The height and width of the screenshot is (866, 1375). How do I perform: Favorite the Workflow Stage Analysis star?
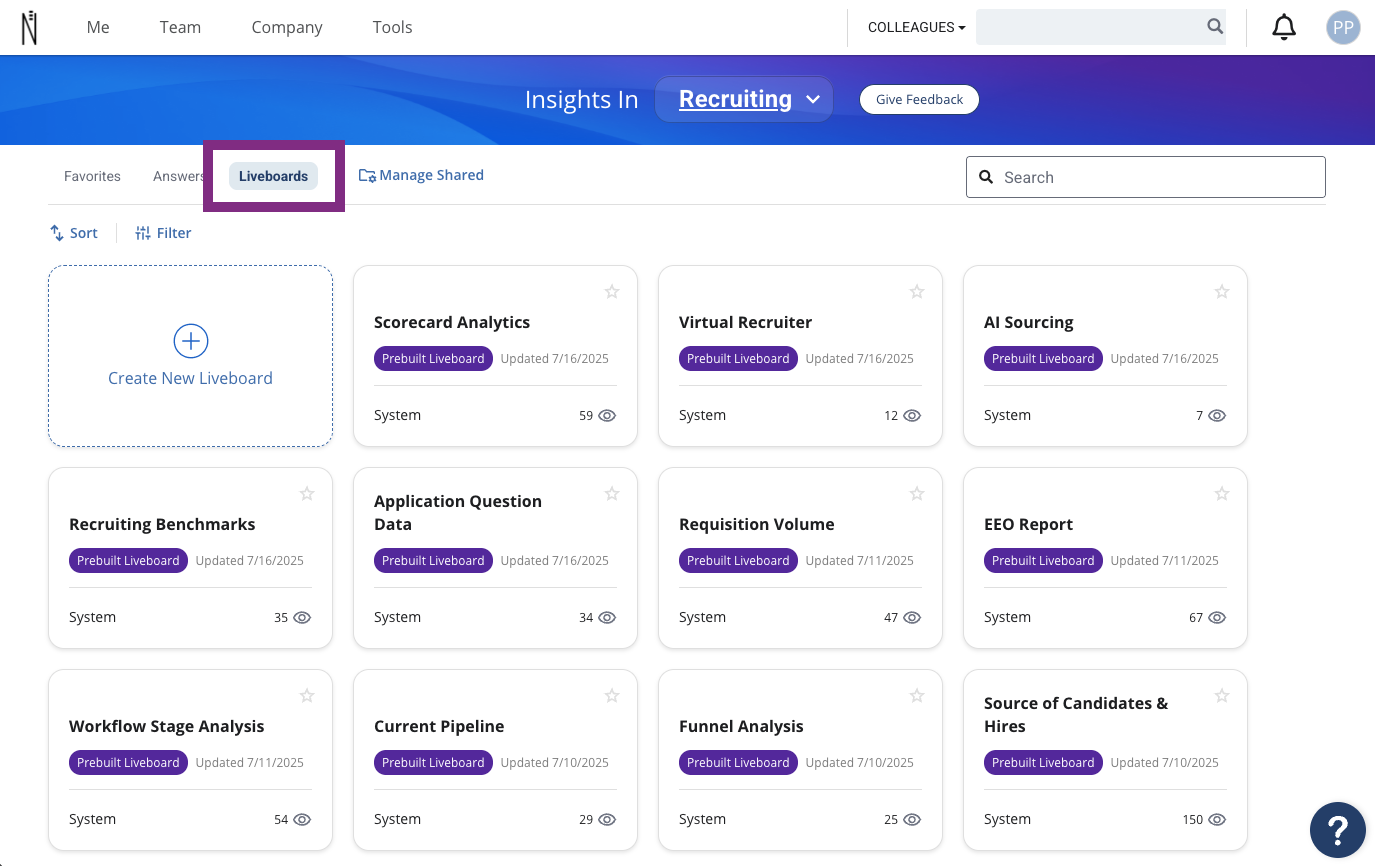pyautogui.click(x=307, y=696)
